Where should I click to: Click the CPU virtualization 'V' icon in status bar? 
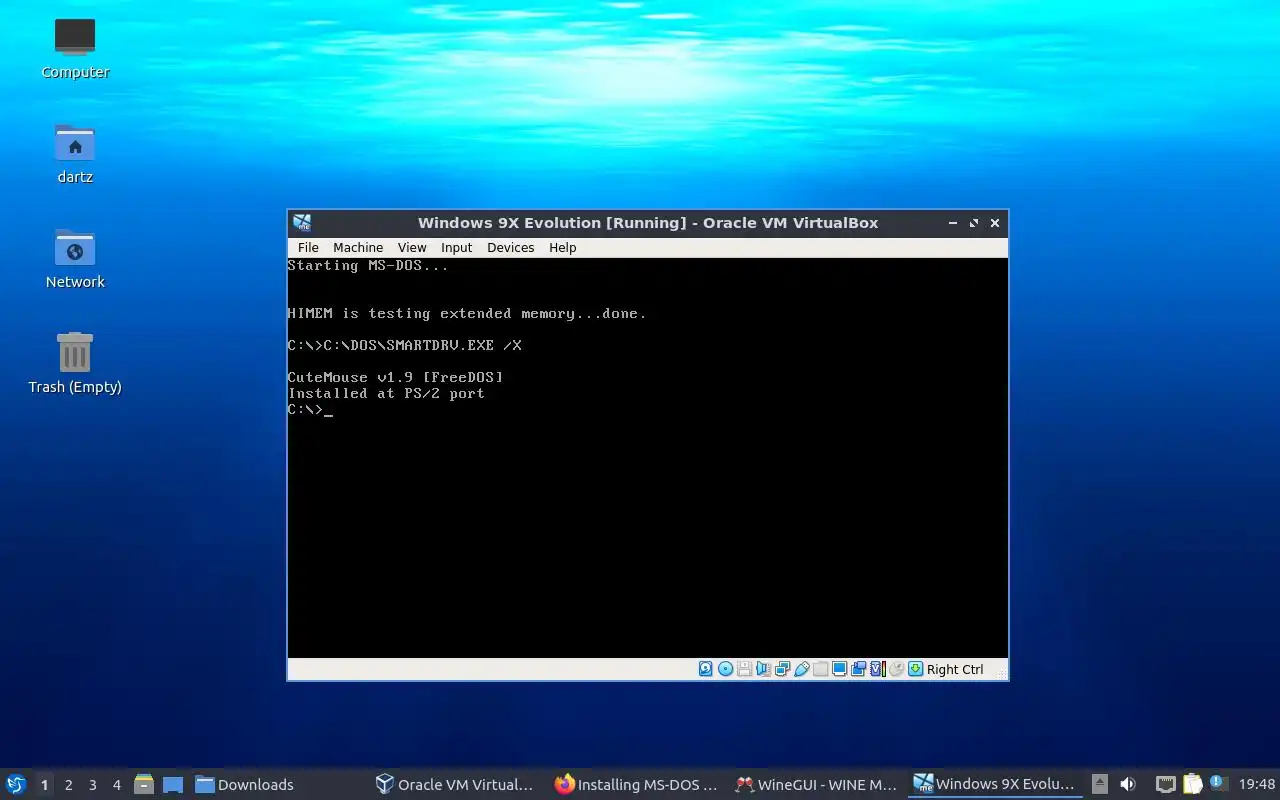(x=877, y=669)
